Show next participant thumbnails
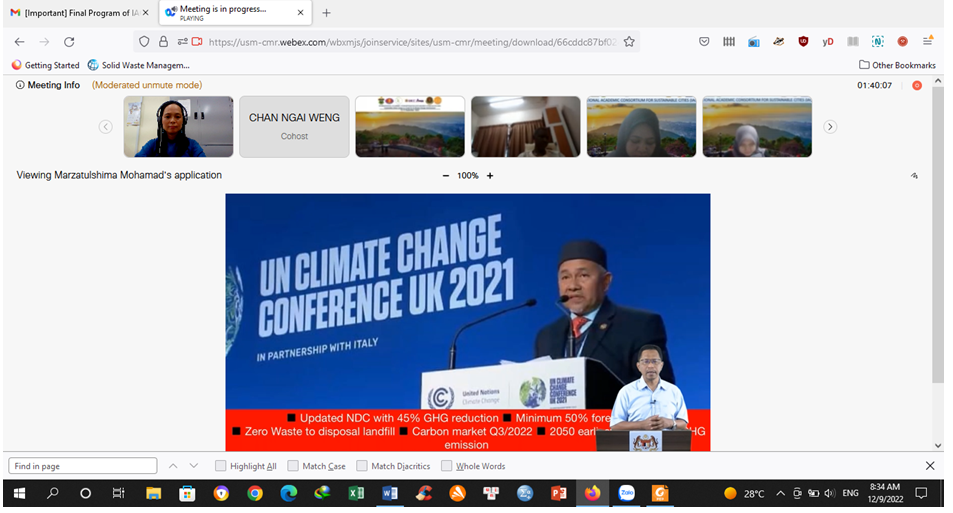The height and width of the screenshot is (513, 953). point(830,126)
